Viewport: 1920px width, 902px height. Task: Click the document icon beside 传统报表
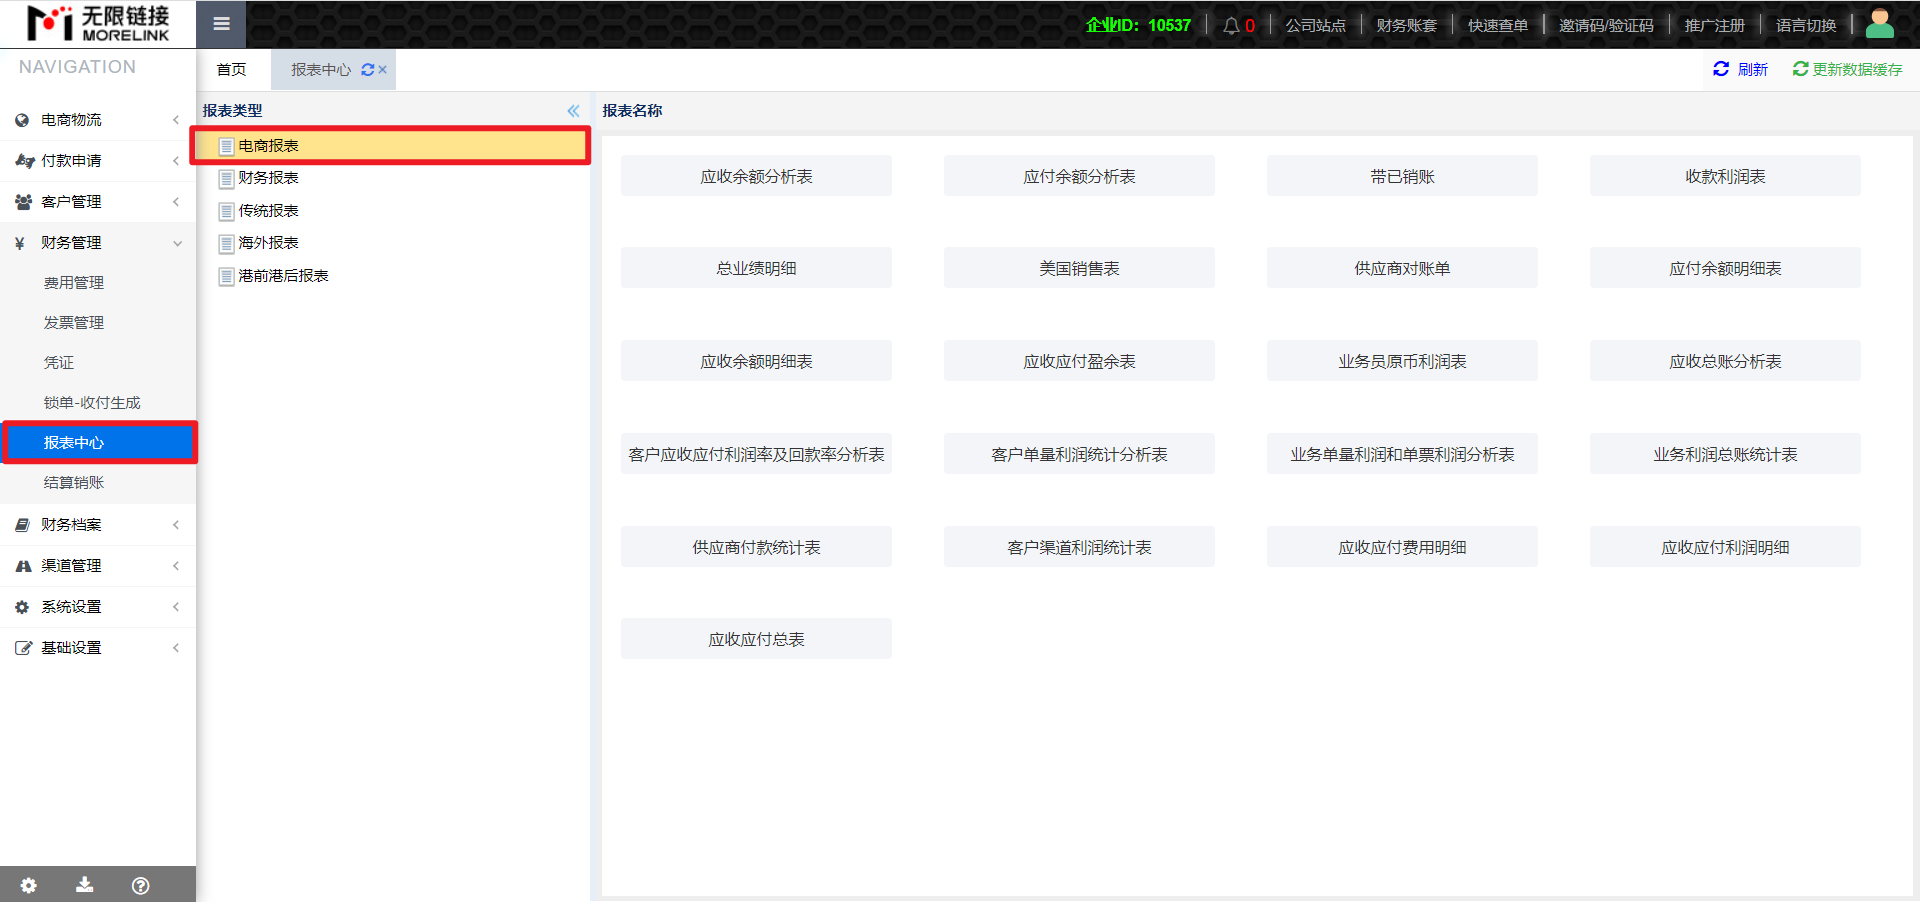pyautogui.click(x=227, y=211)
